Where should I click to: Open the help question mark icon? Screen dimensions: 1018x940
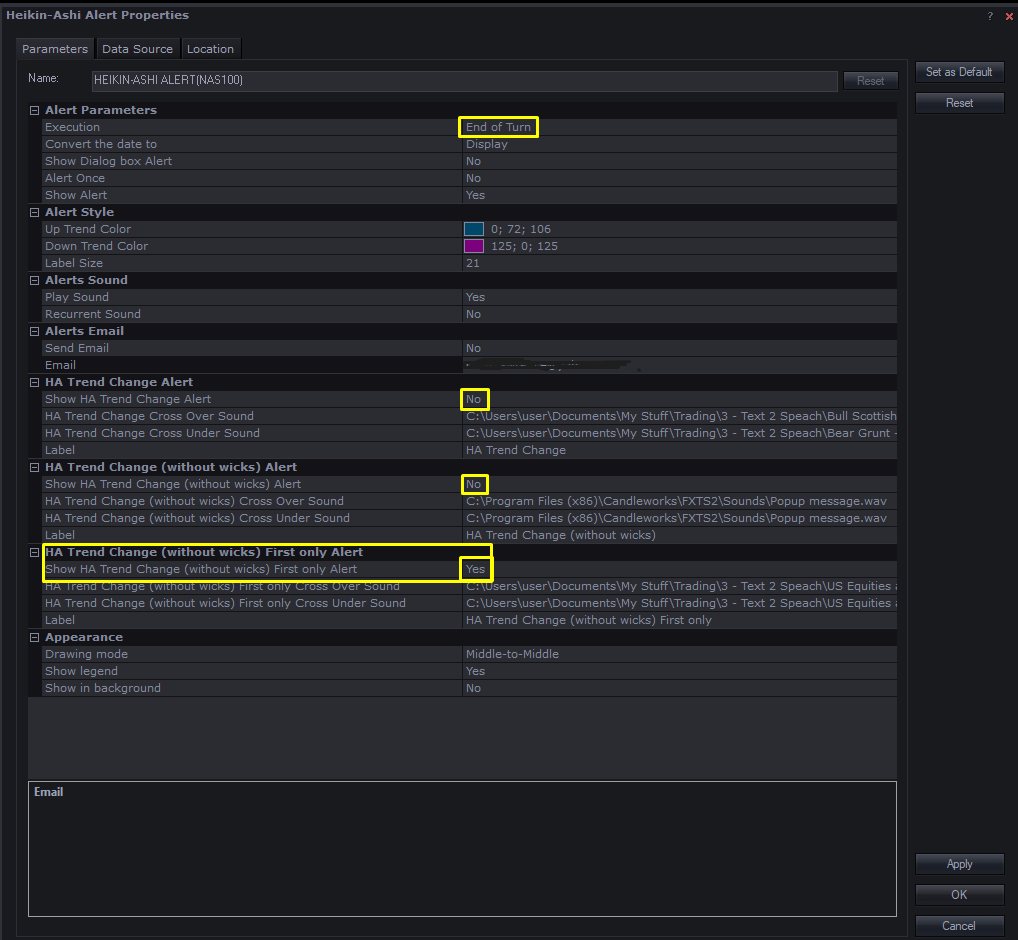pyautogui.click(x=990, y=16)
